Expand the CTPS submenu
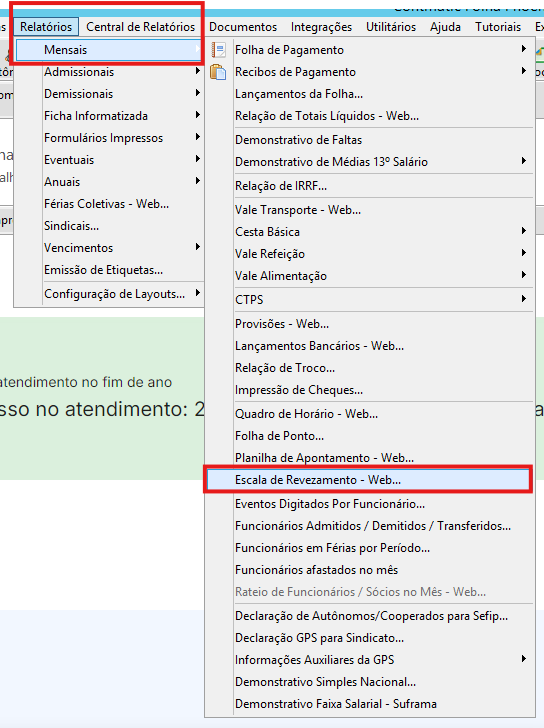544x728 pixels. point(370,299)
